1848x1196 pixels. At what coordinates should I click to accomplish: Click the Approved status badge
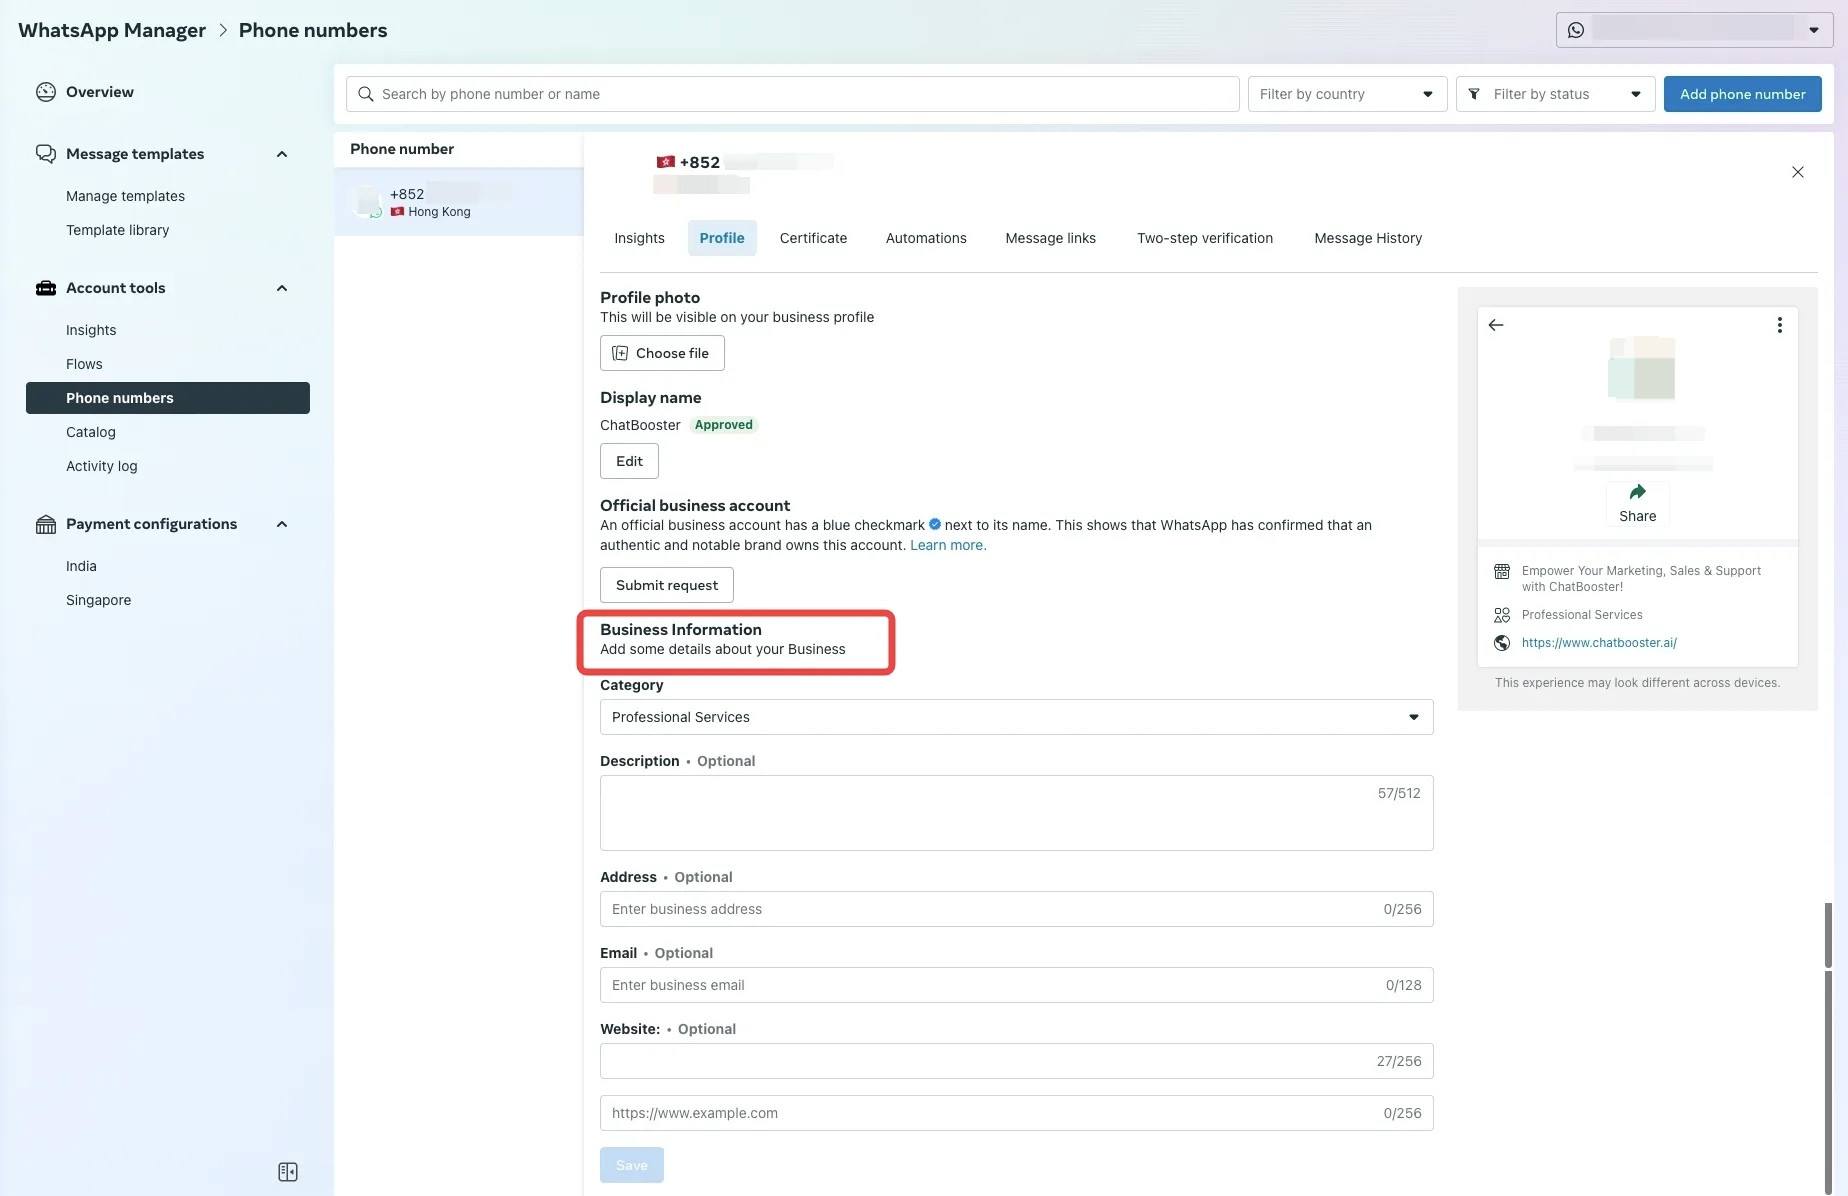coord(724,425)
